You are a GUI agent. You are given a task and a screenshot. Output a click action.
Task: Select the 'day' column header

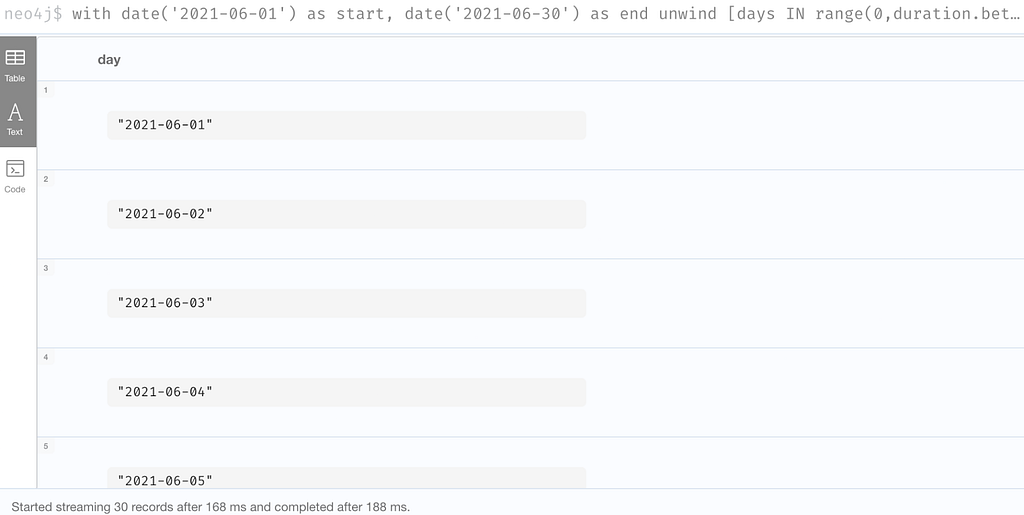pos(109,59)
